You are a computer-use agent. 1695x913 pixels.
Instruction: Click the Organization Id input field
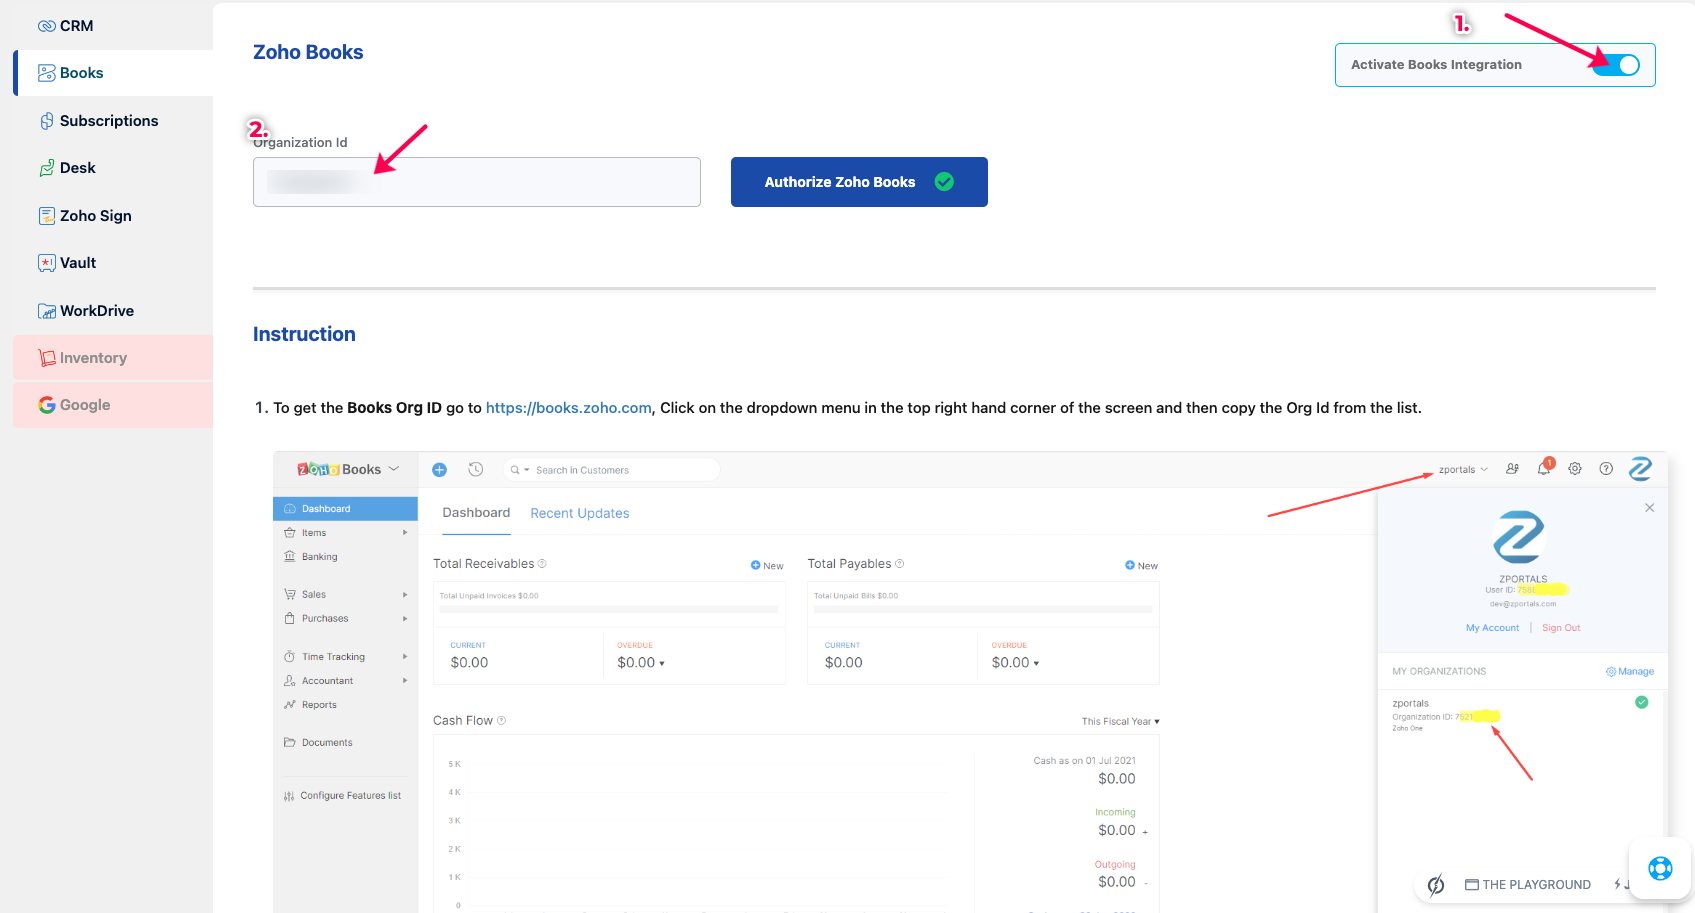coord(476,182)
